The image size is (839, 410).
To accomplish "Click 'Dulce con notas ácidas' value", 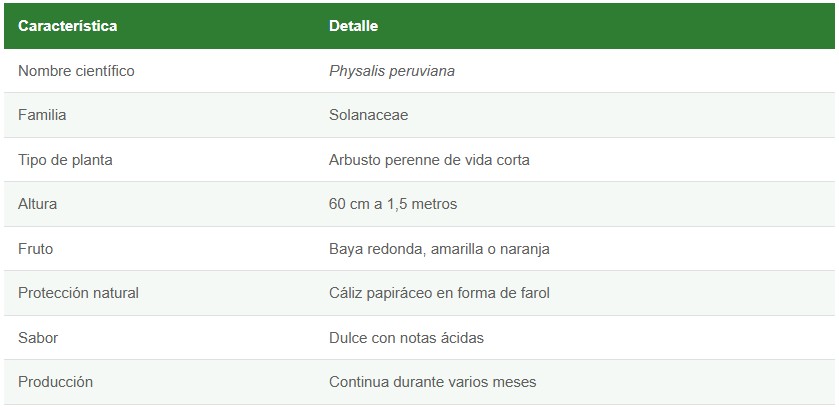I will 406,337.
